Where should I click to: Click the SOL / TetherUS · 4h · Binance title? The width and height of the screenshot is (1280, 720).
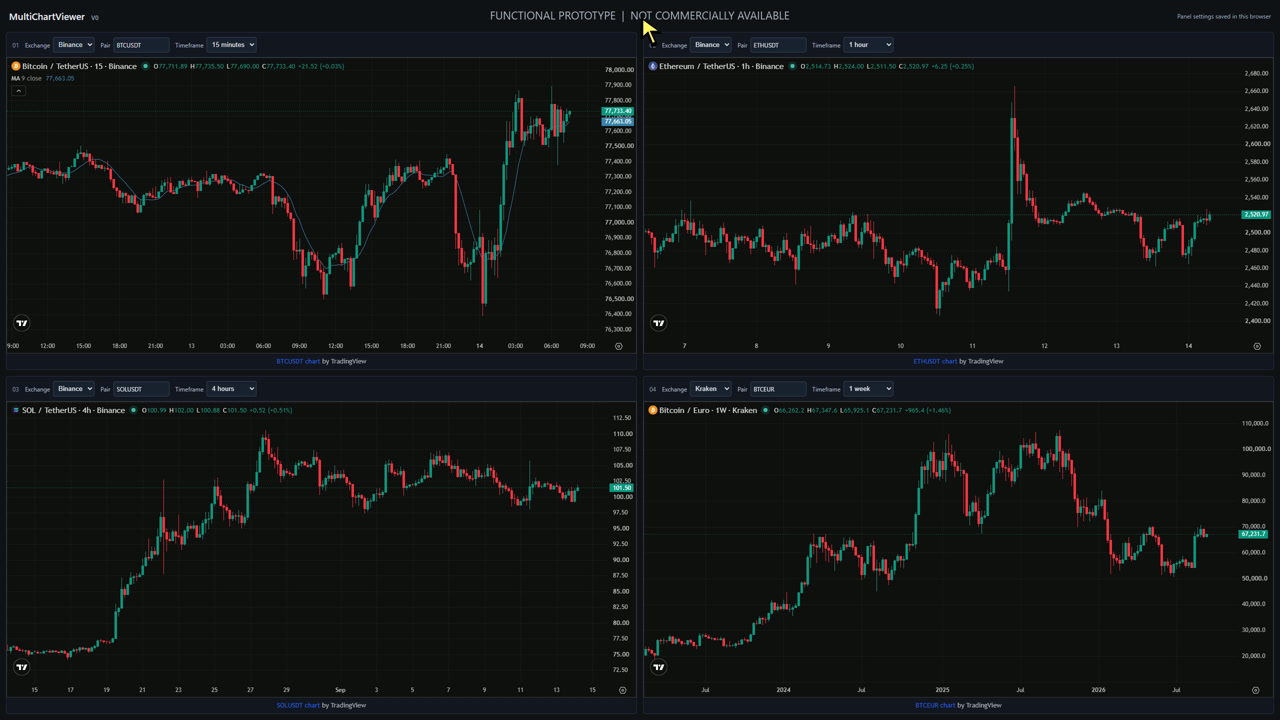tap(73, 410)
